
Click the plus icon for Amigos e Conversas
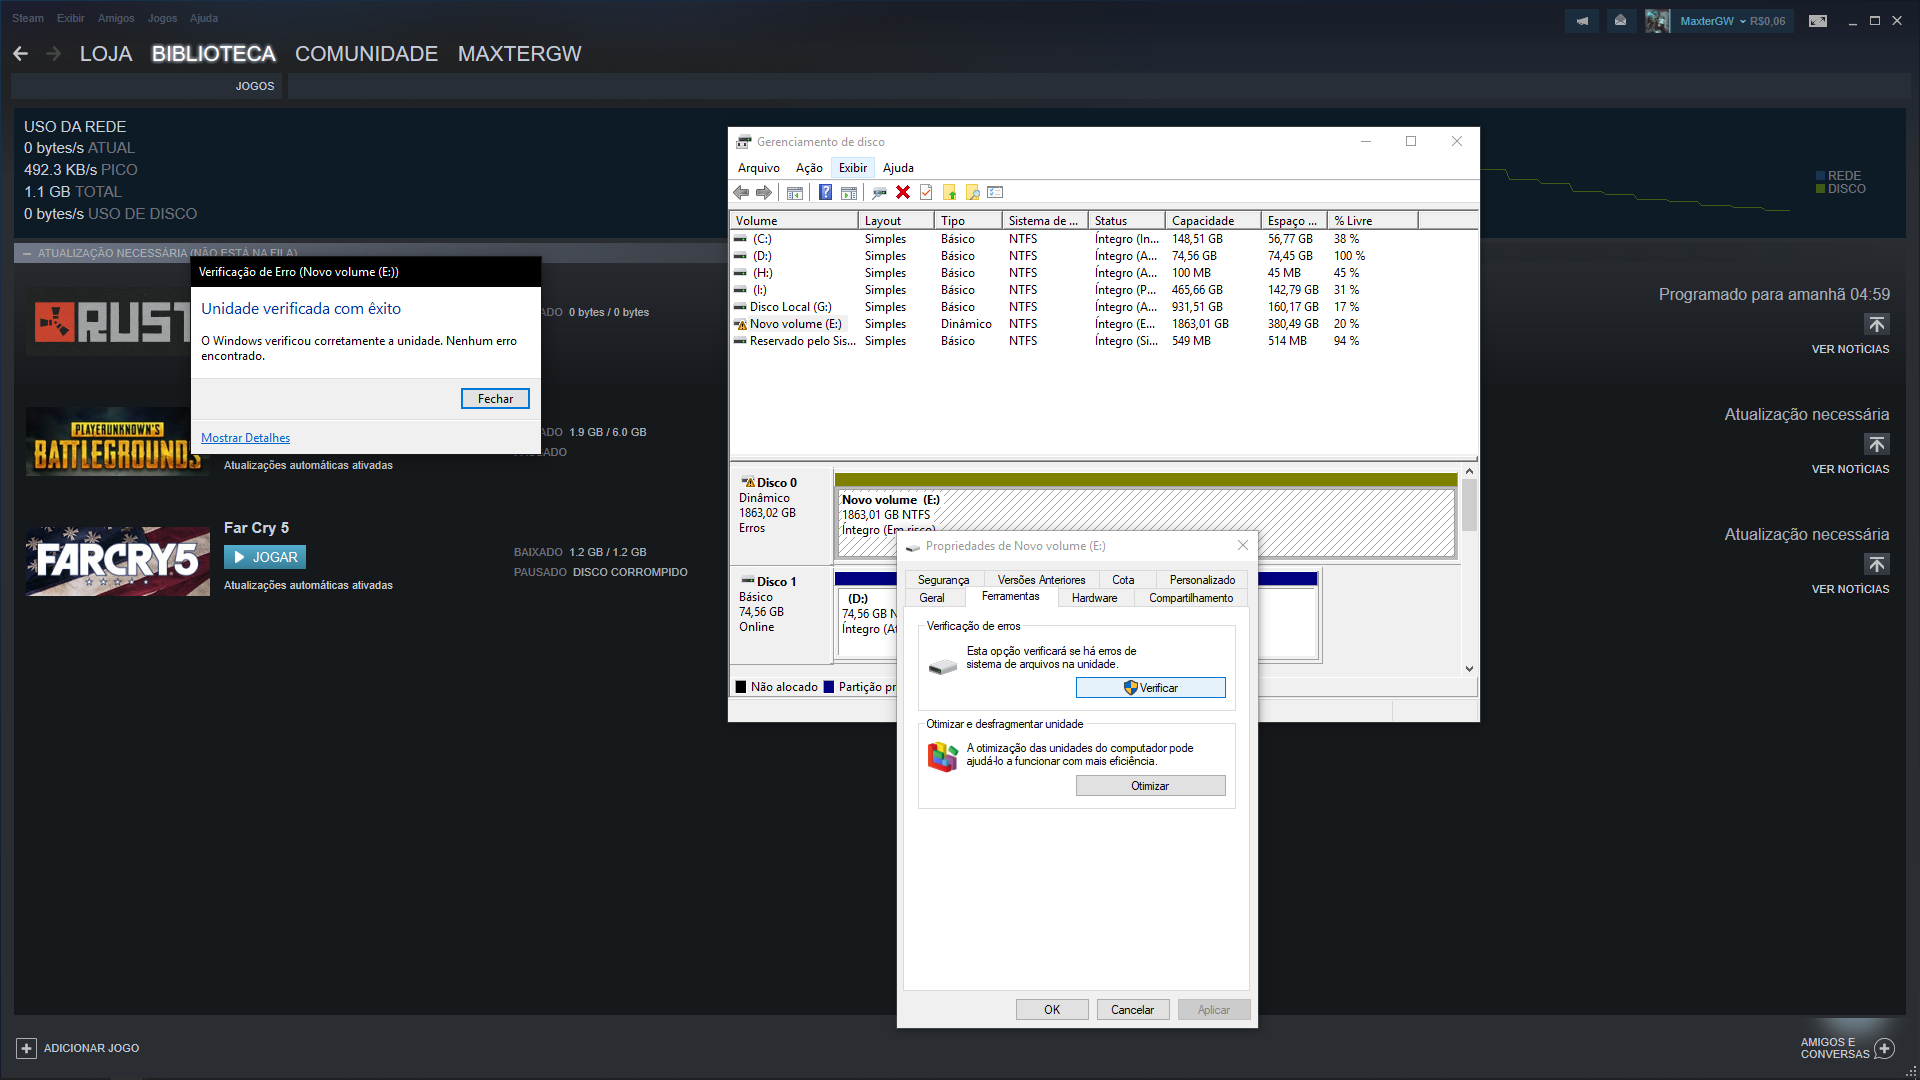tap(1885, 1048)
